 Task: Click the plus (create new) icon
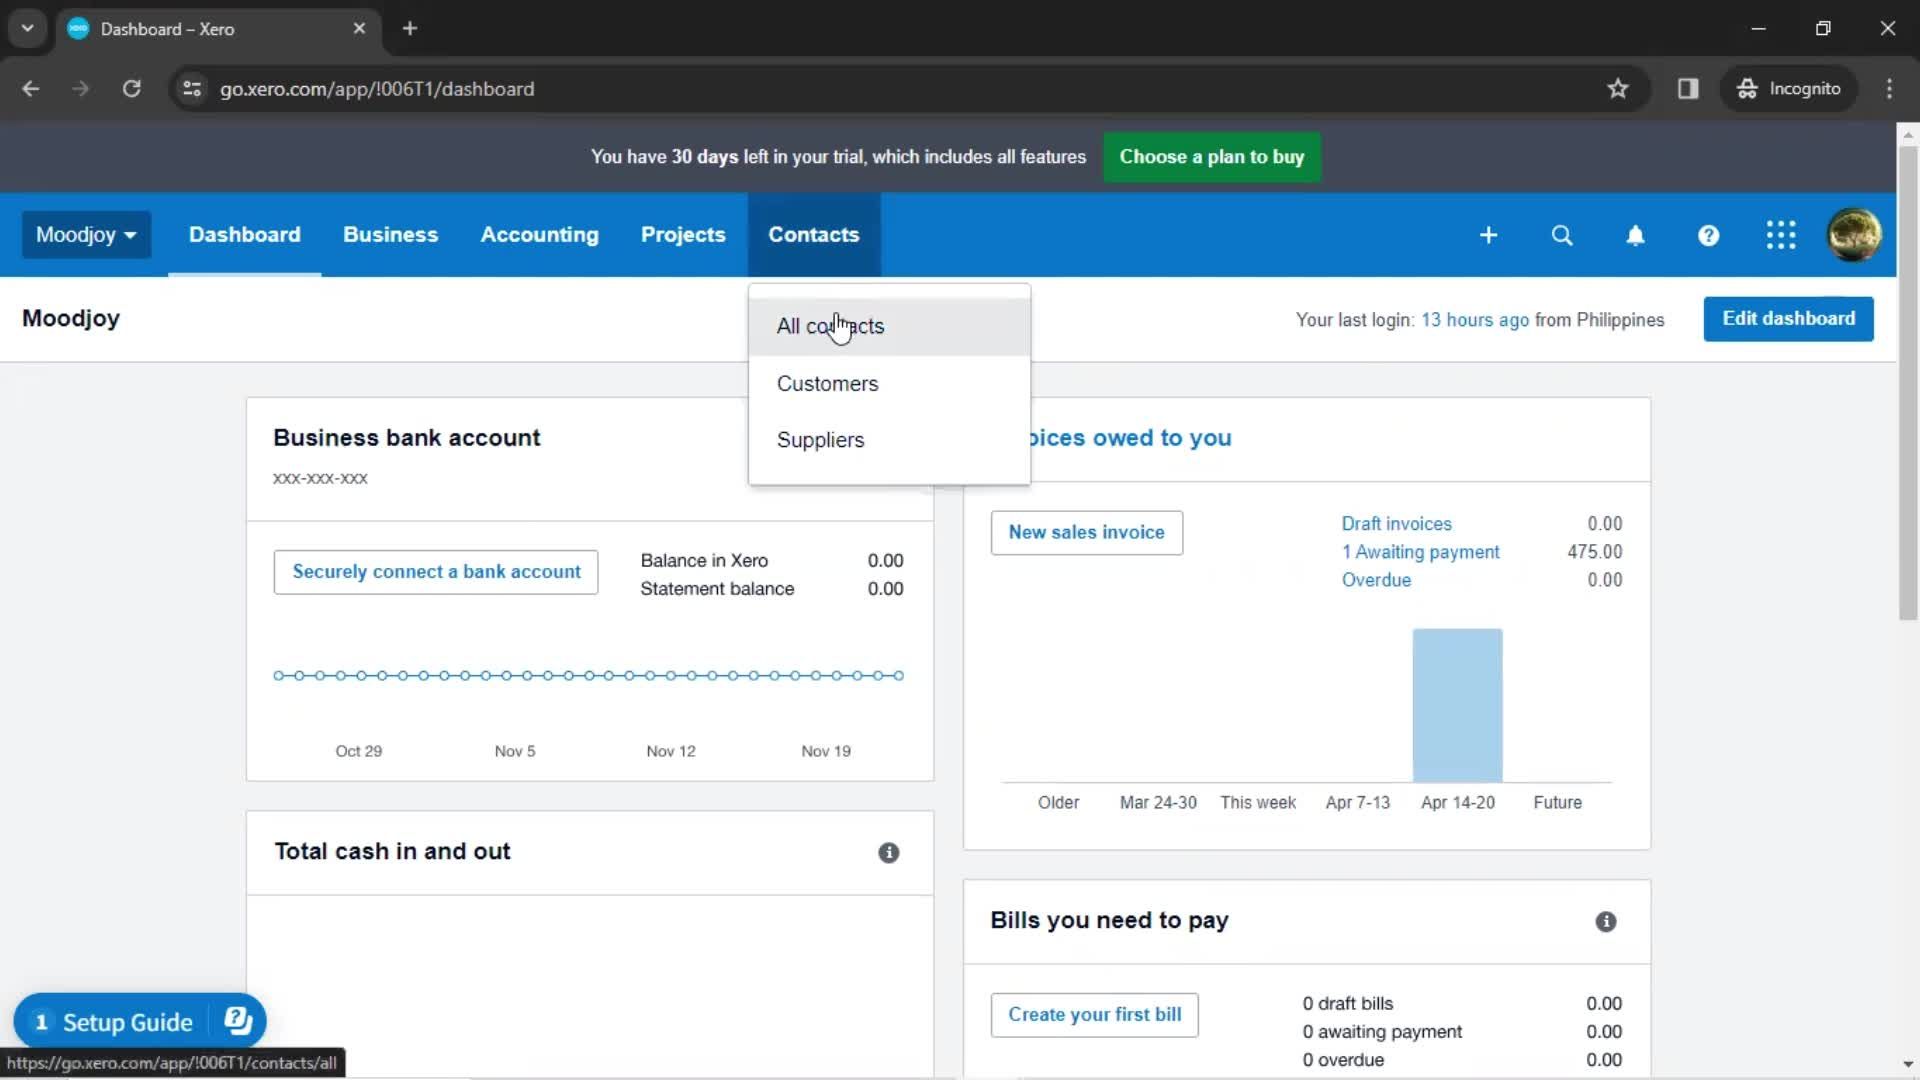tap(1488, 235)
